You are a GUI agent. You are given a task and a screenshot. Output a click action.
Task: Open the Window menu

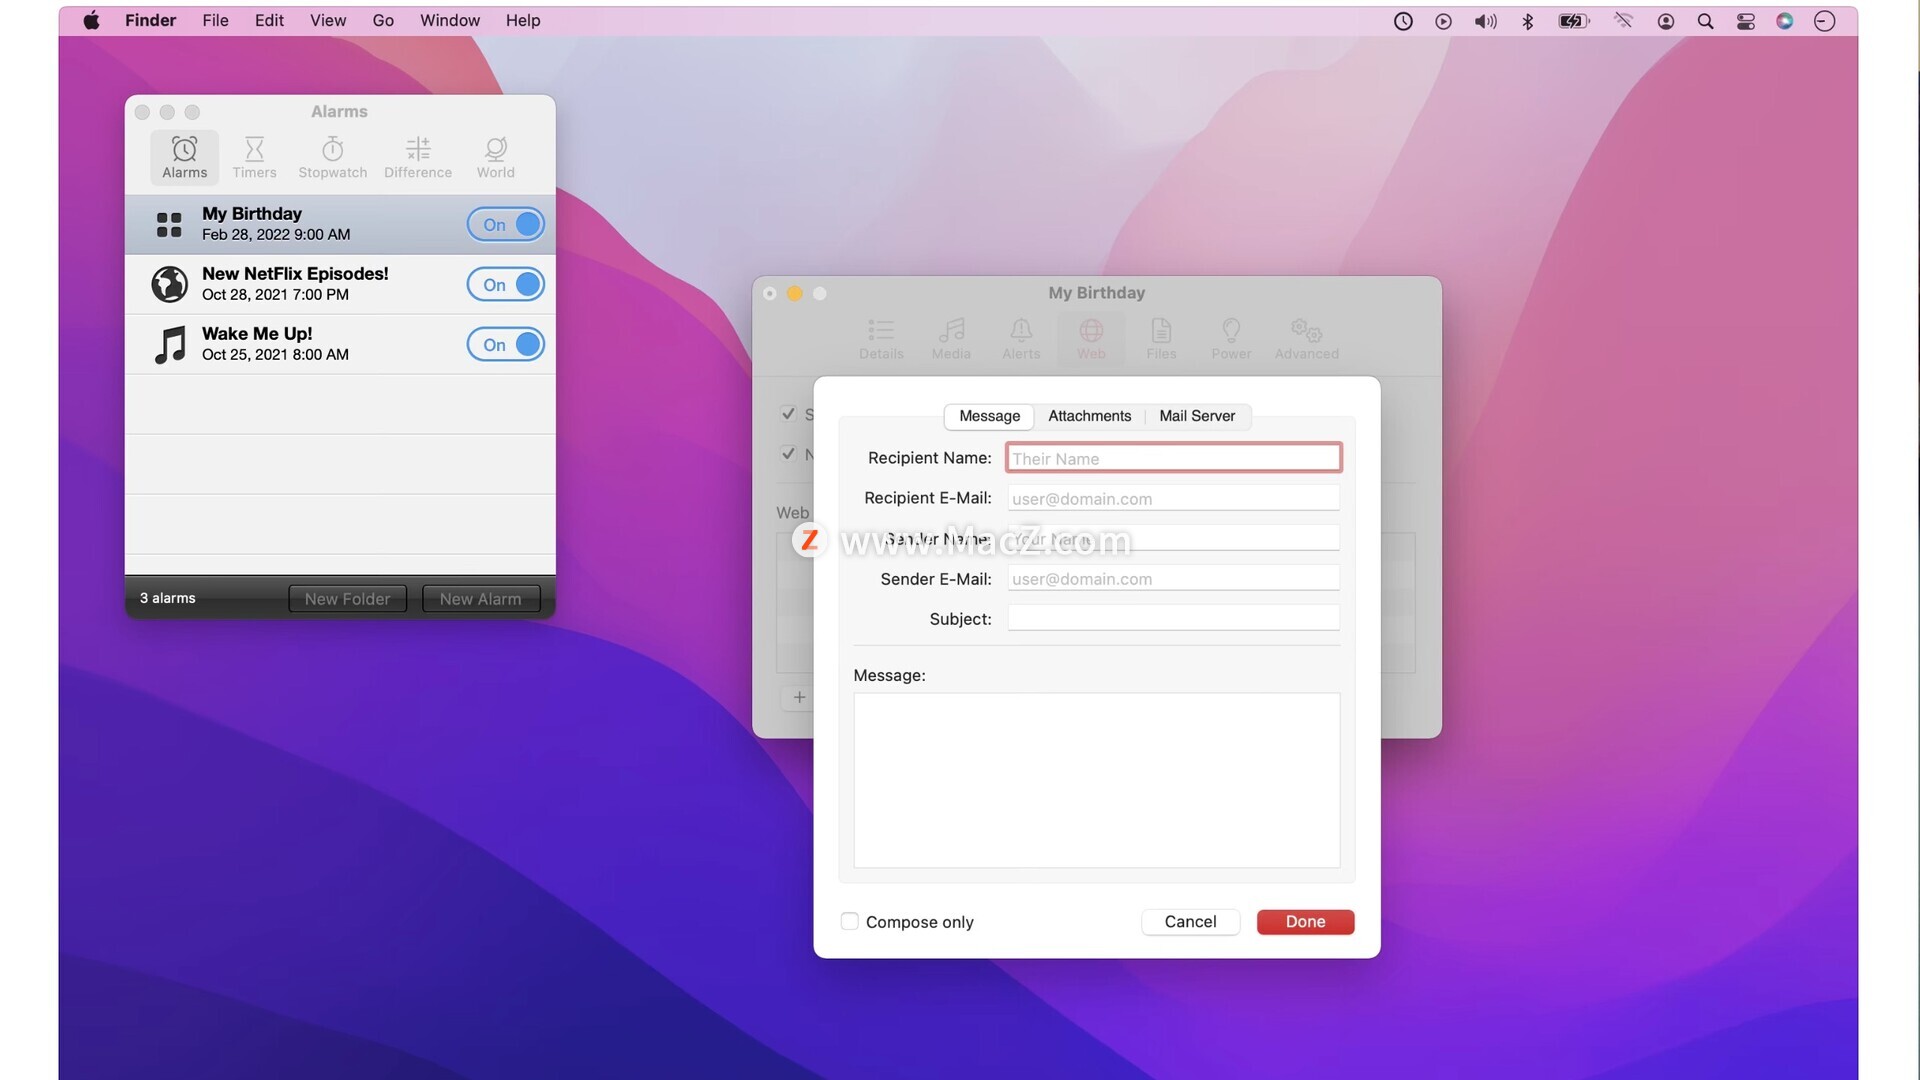(450, 20)
